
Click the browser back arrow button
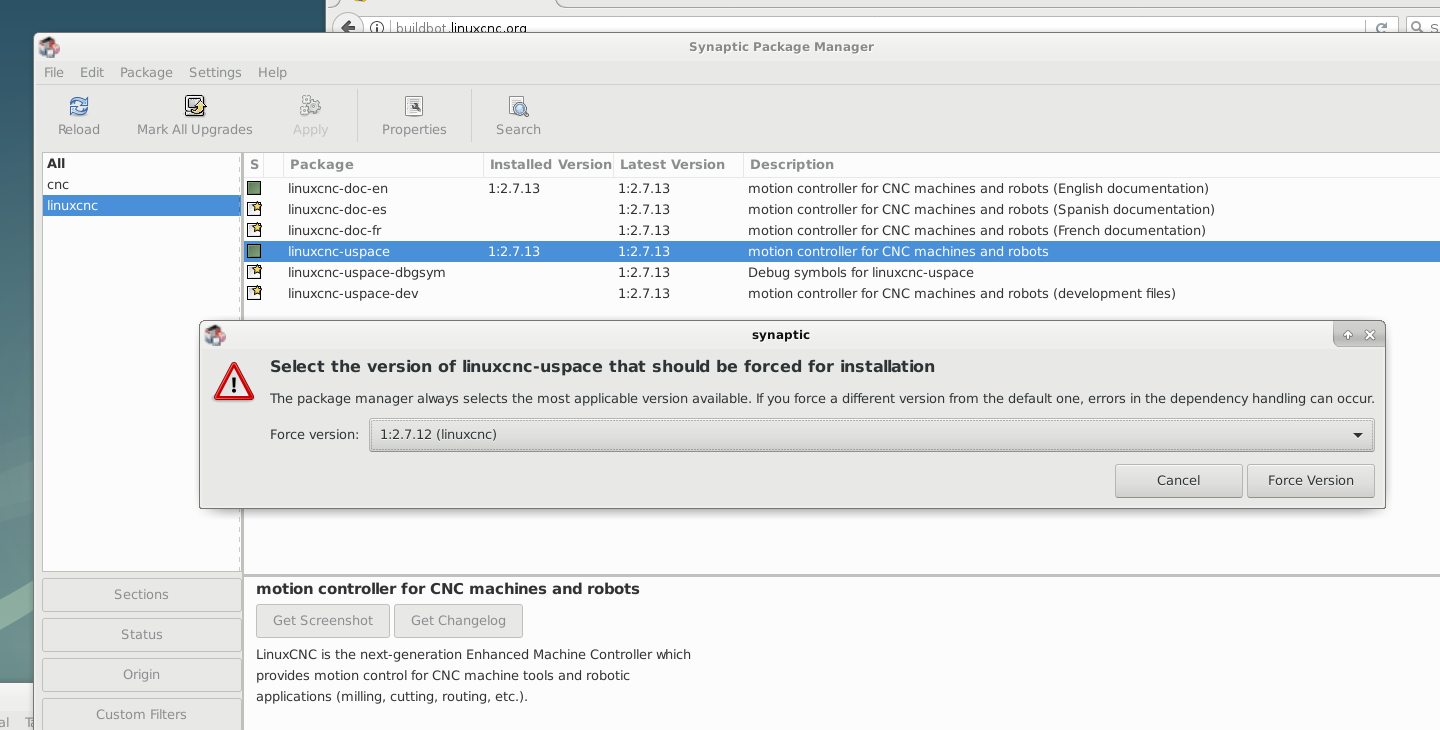pos(346,27)
